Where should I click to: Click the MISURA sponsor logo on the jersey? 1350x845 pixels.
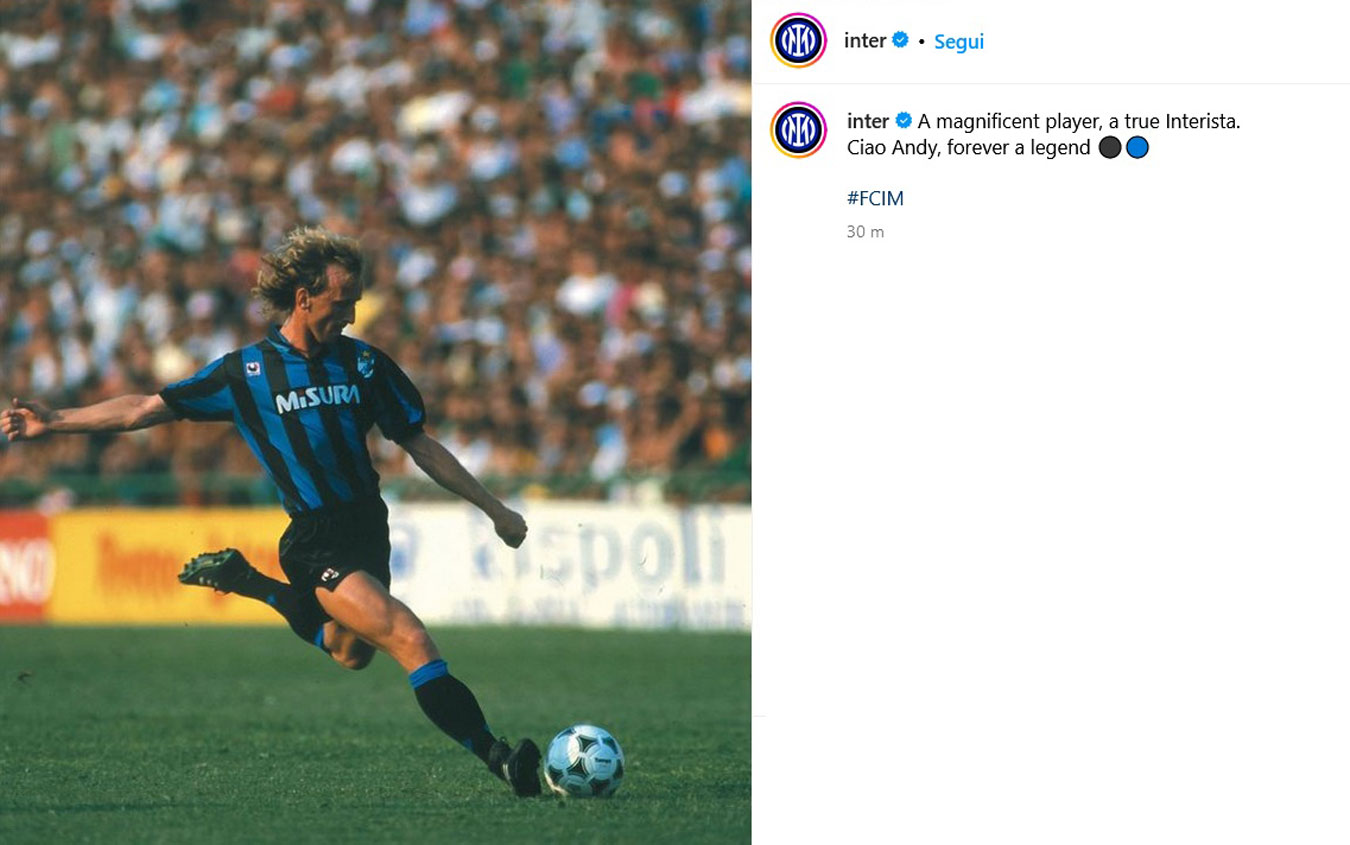(x=317, y=398)
